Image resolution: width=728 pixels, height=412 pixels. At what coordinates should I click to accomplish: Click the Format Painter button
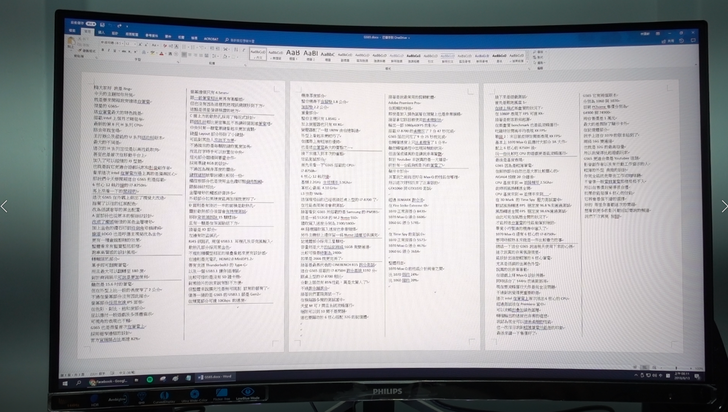(87, 51)
